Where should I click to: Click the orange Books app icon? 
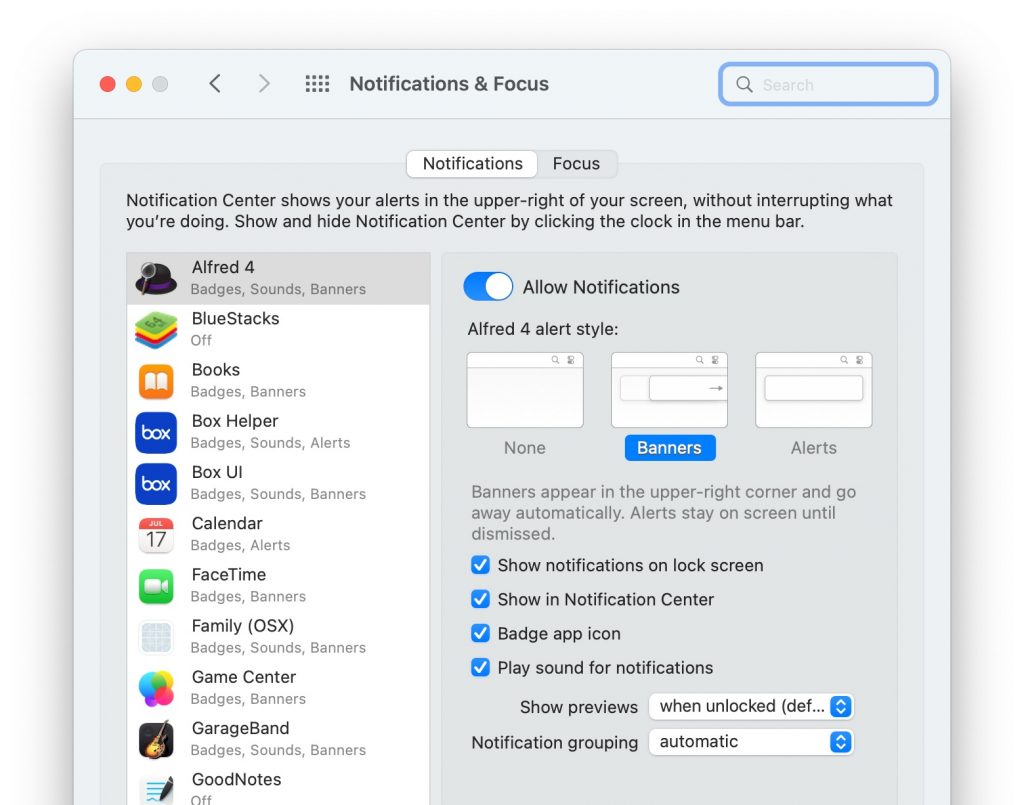point(156,381)
